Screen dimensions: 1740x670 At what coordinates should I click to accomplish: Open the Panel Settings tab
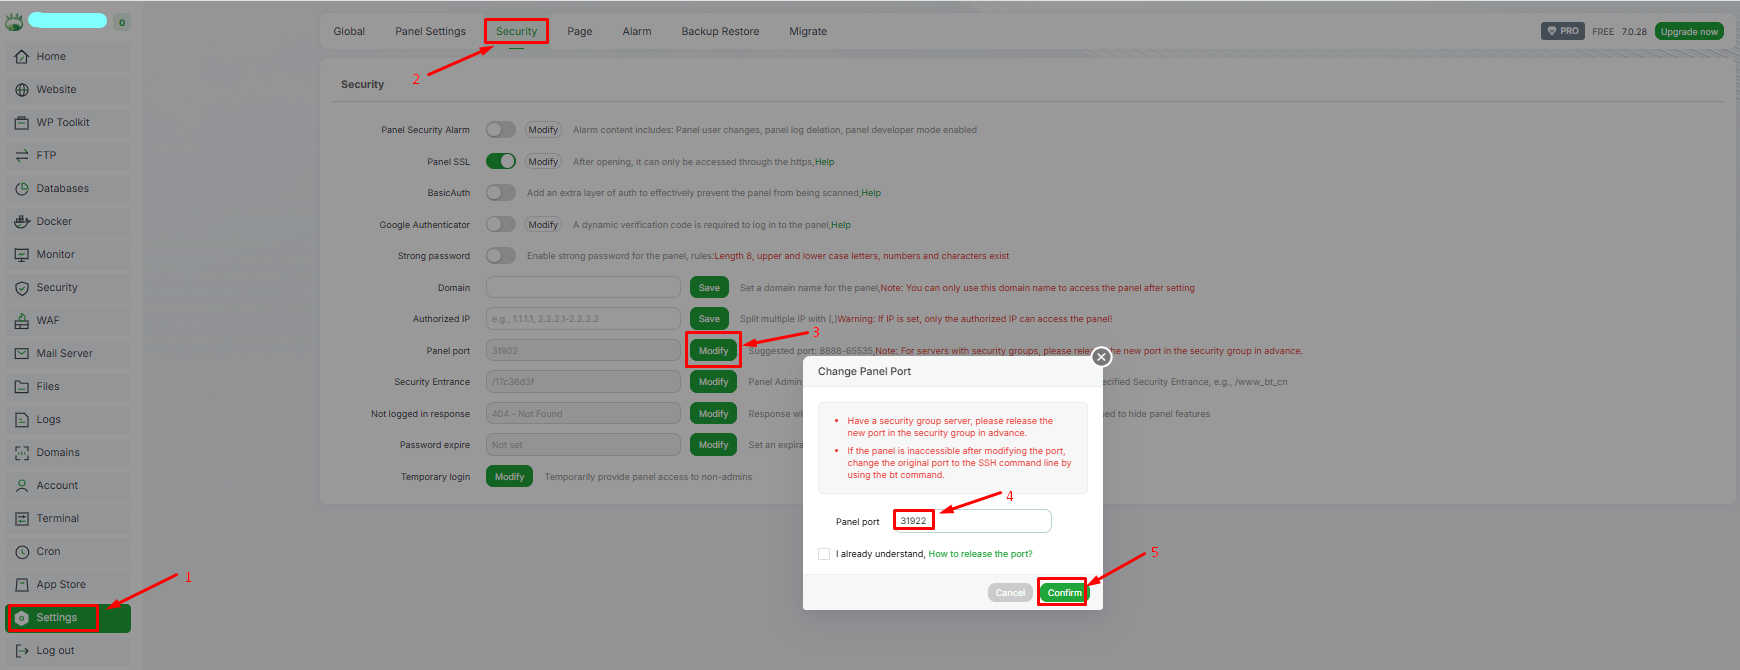(x=430, y=32)
